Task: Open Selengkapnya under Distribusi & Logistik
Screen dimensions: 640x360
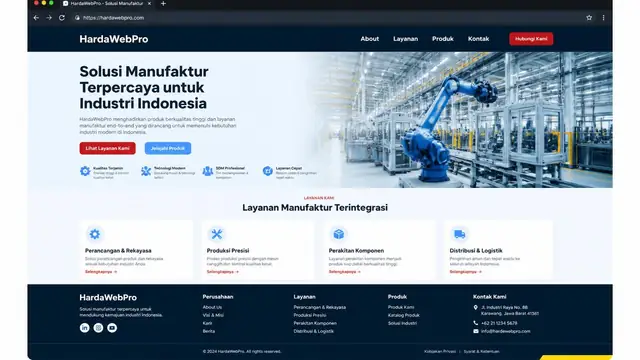Action: pyautogui.click(x=466, y=272)
